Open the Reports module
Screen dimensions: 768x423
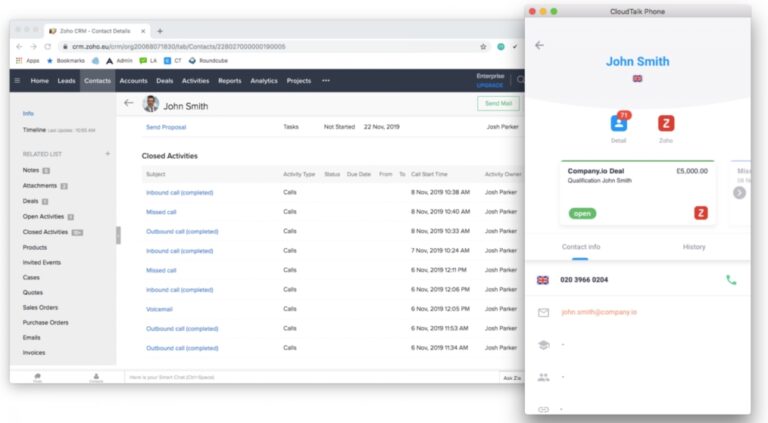230,81
